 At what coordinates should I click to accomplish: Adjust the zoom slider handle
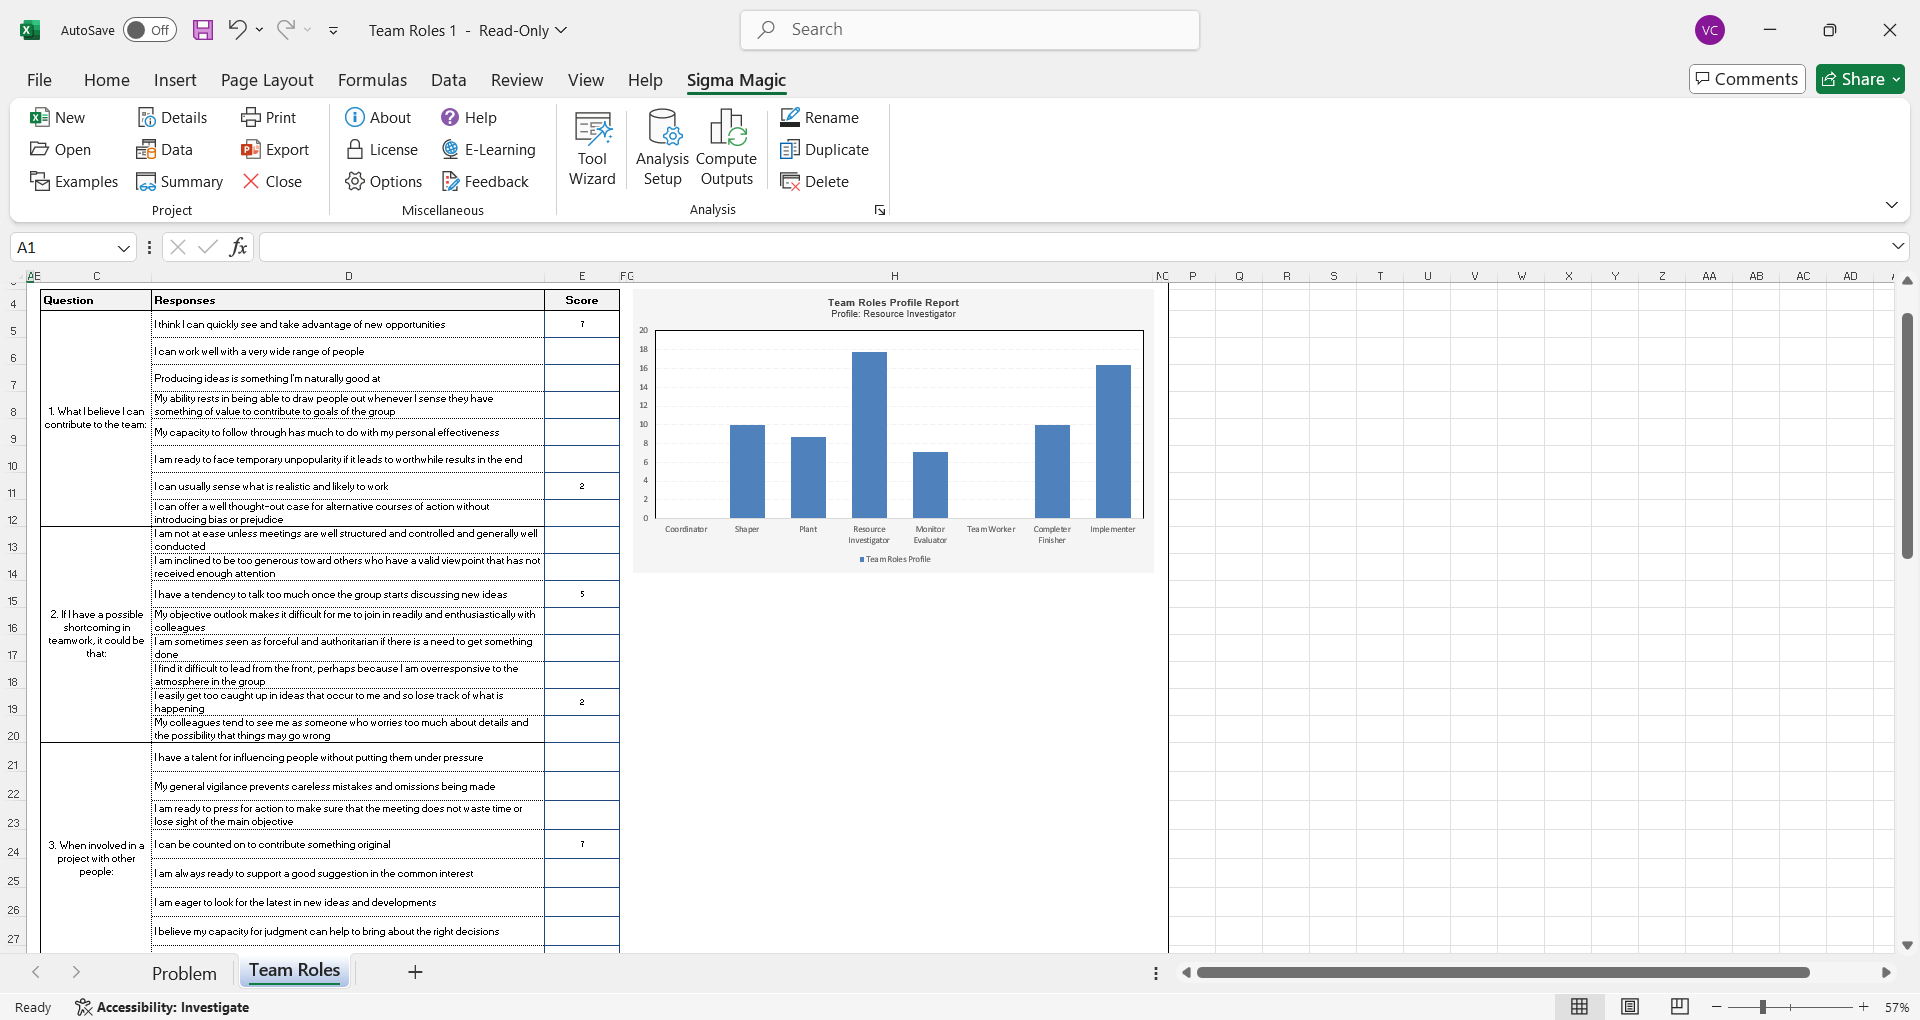coord(1763,1007)
